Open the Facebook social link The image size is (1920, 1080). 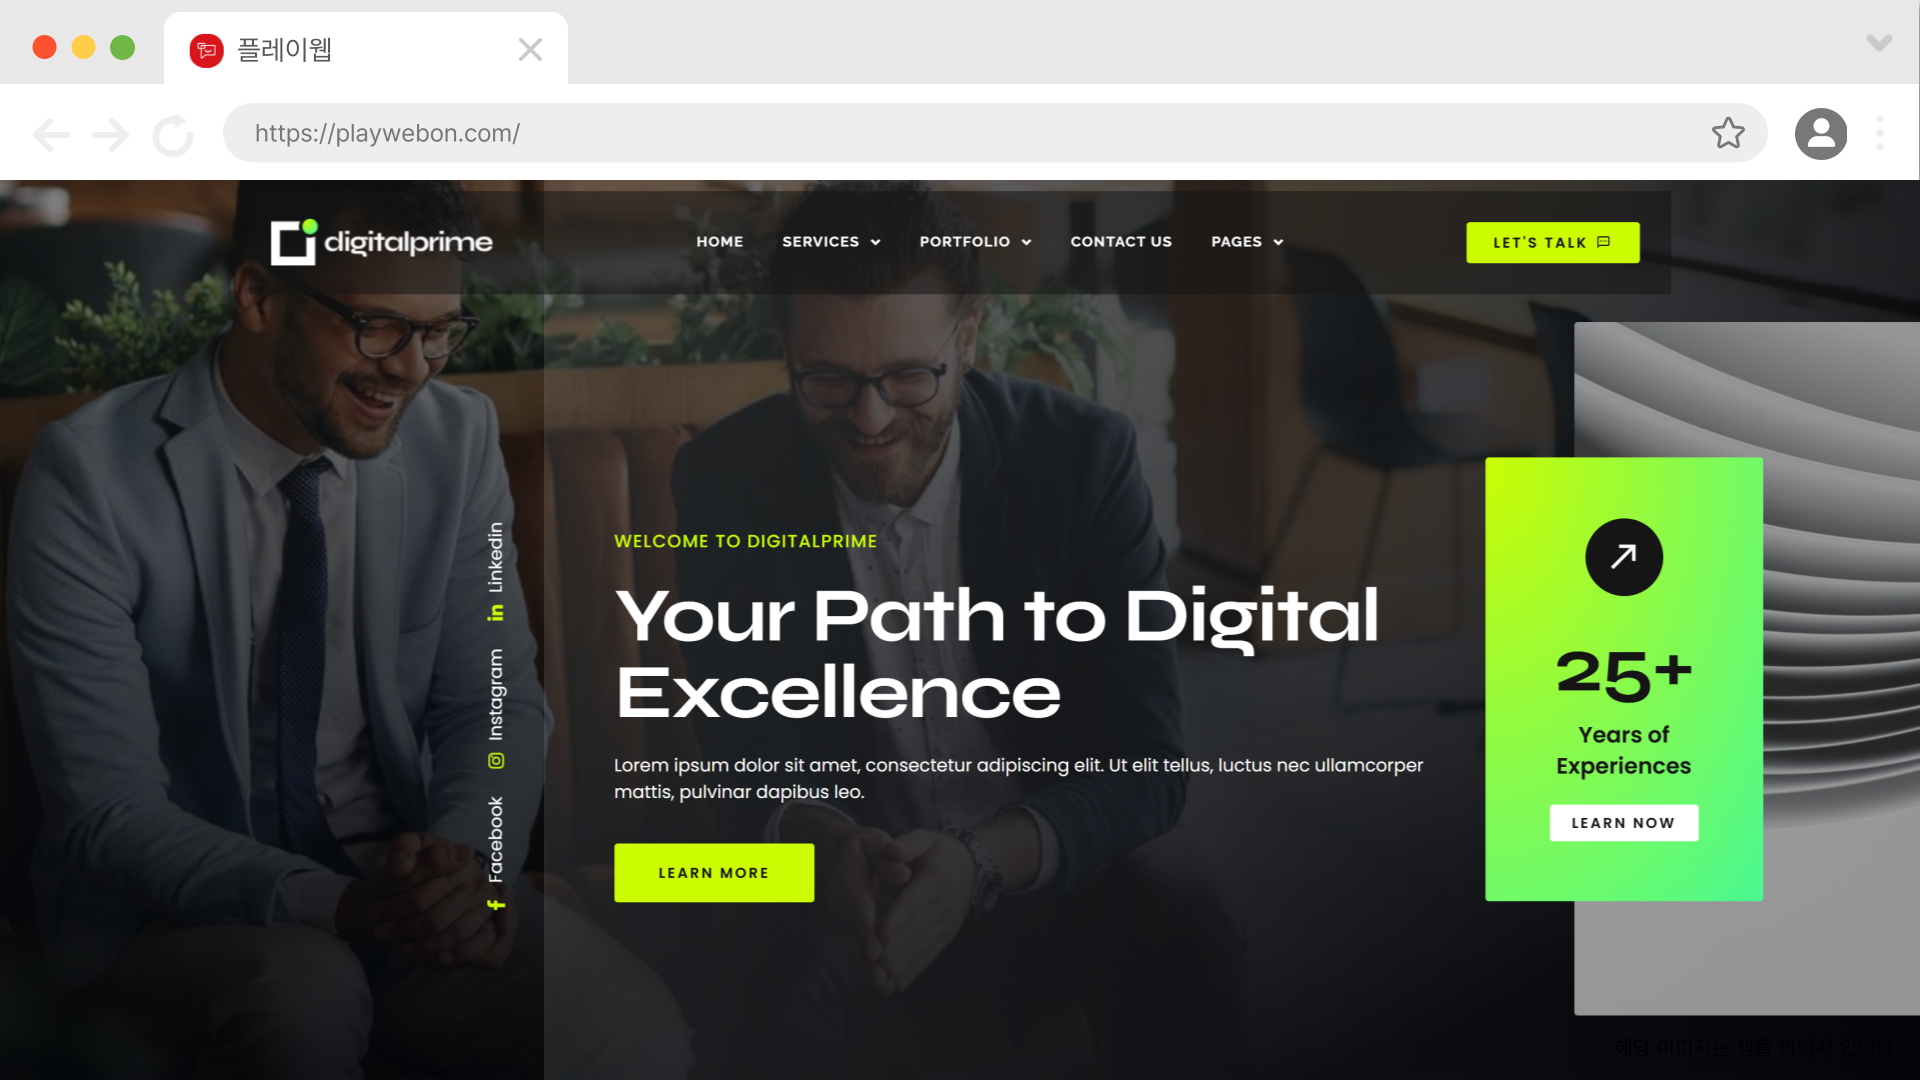(495, 853)
